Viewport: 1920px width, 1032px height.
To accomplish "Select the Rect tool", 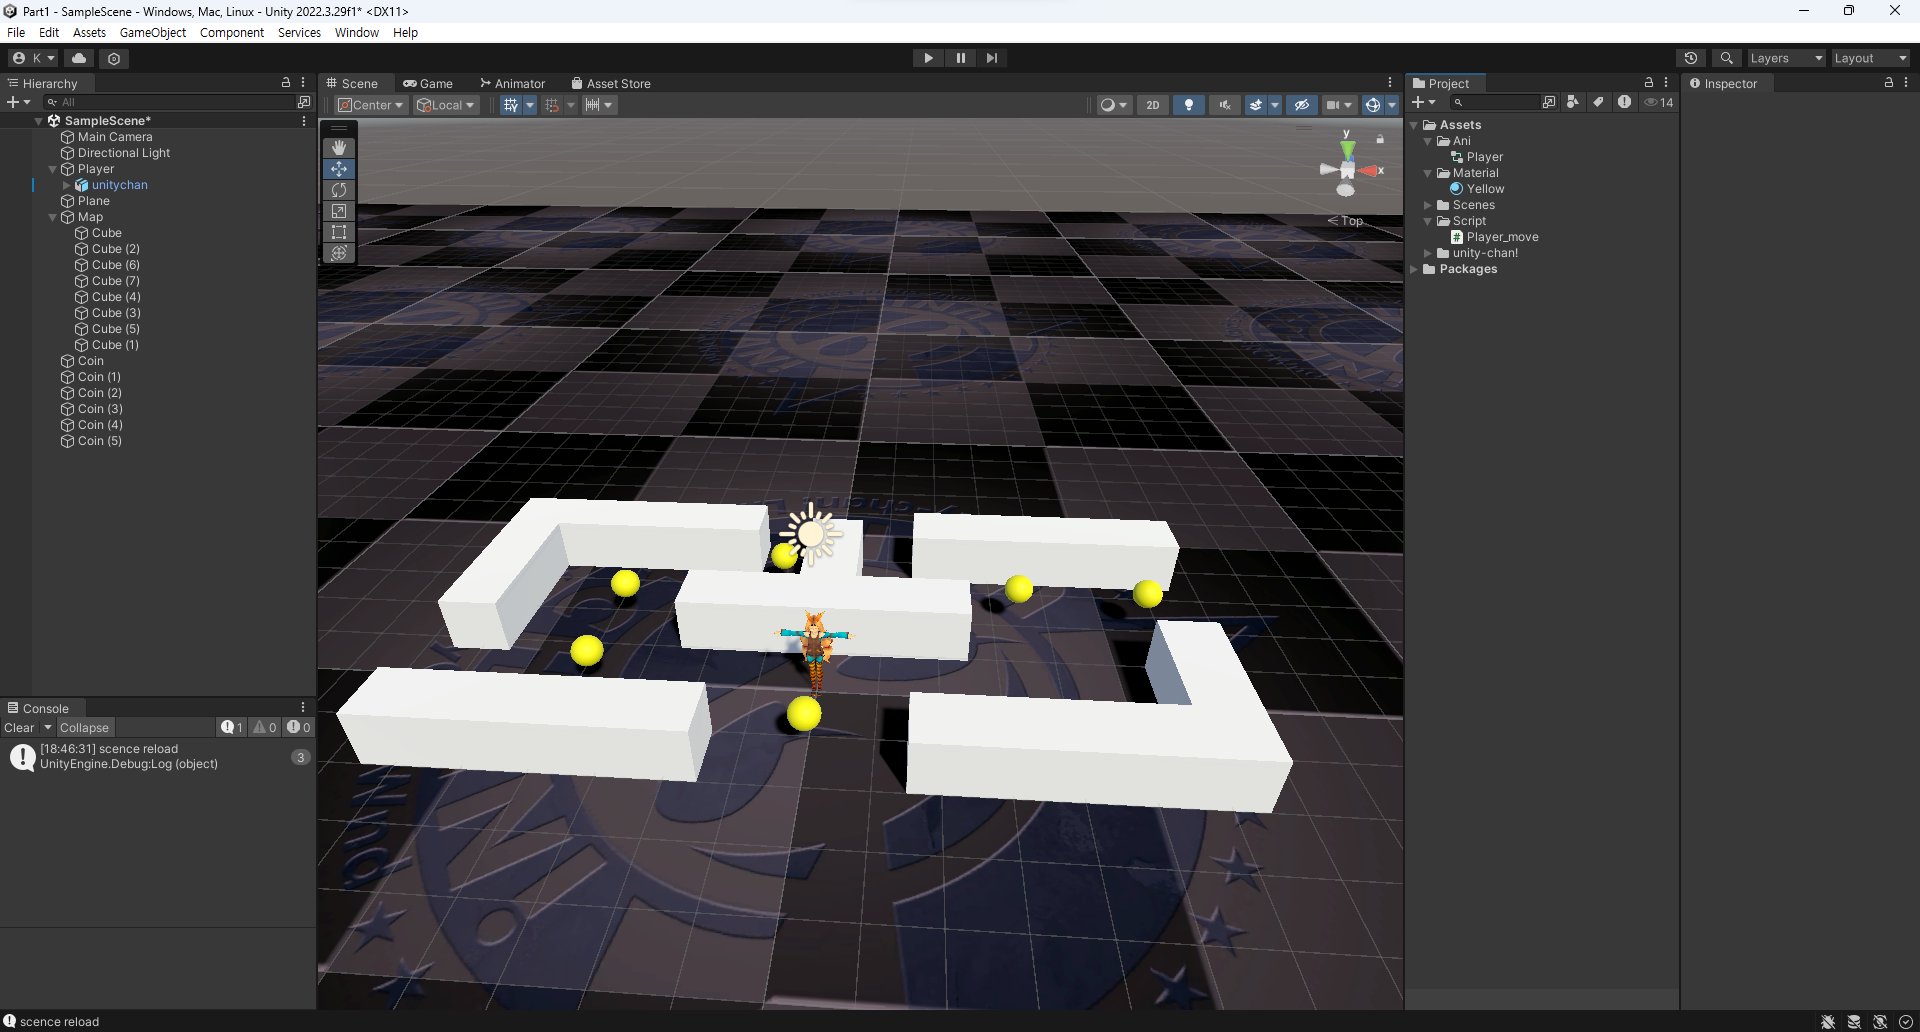I will click(339, 232).
